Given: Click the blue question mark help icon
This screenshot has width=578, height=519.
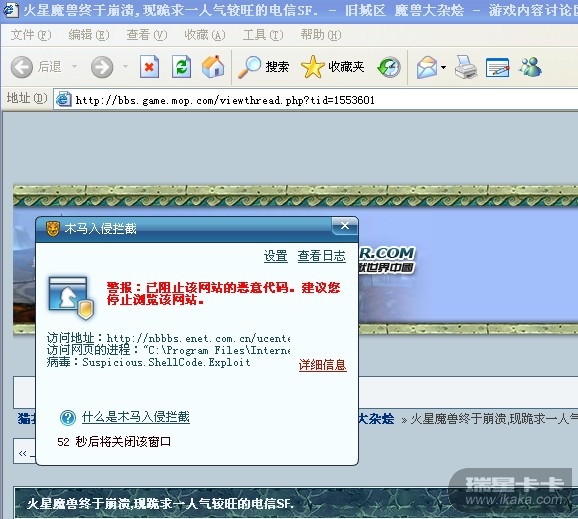Looking at the screenshot, I should (67, 418).
